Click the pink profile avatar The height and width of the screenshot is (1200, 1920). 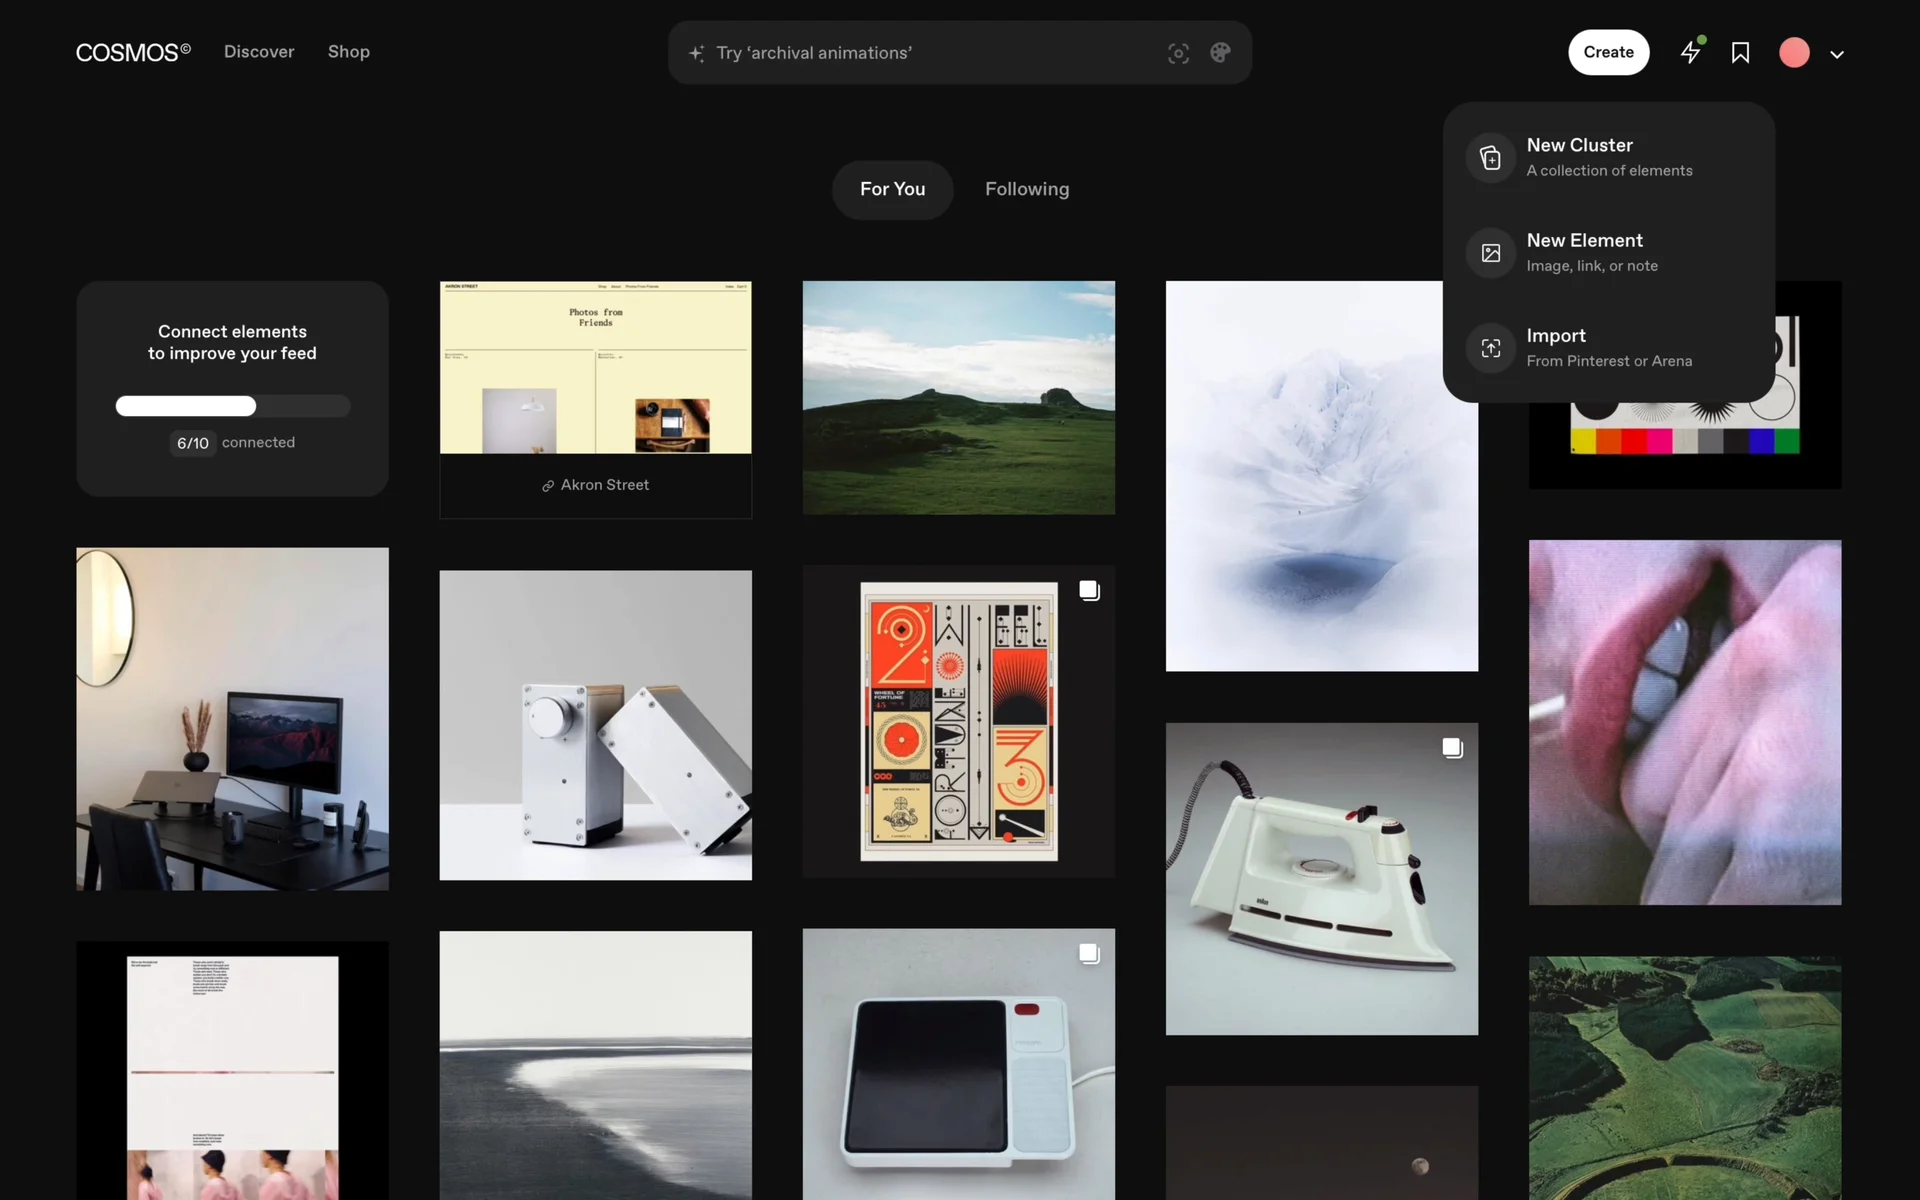pyautogui.click(x=1794, y=53)
